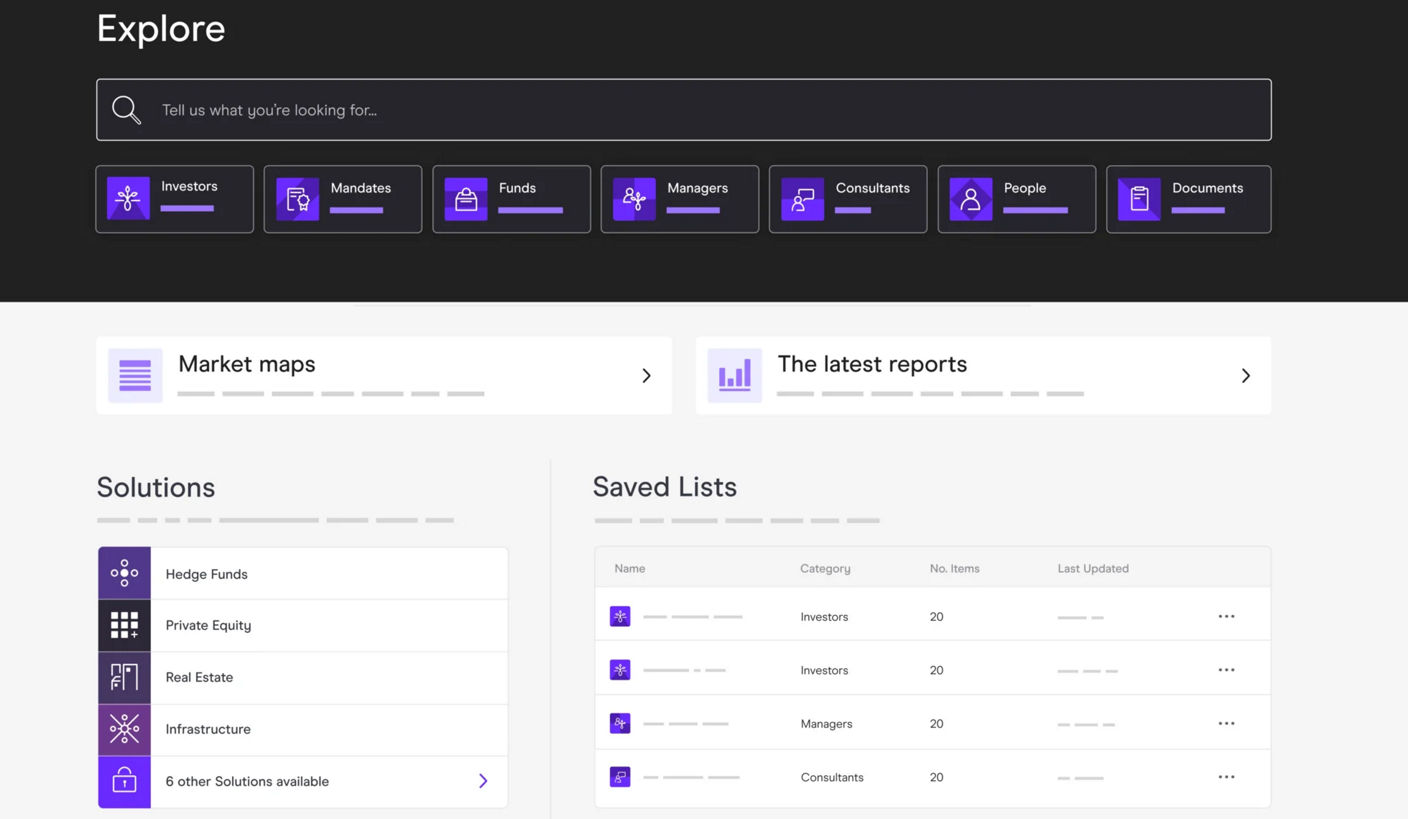This screenshot has height=819, width=1408.
Task: Expand 6 other Solutions available arrow
Action: coord(483,781)
